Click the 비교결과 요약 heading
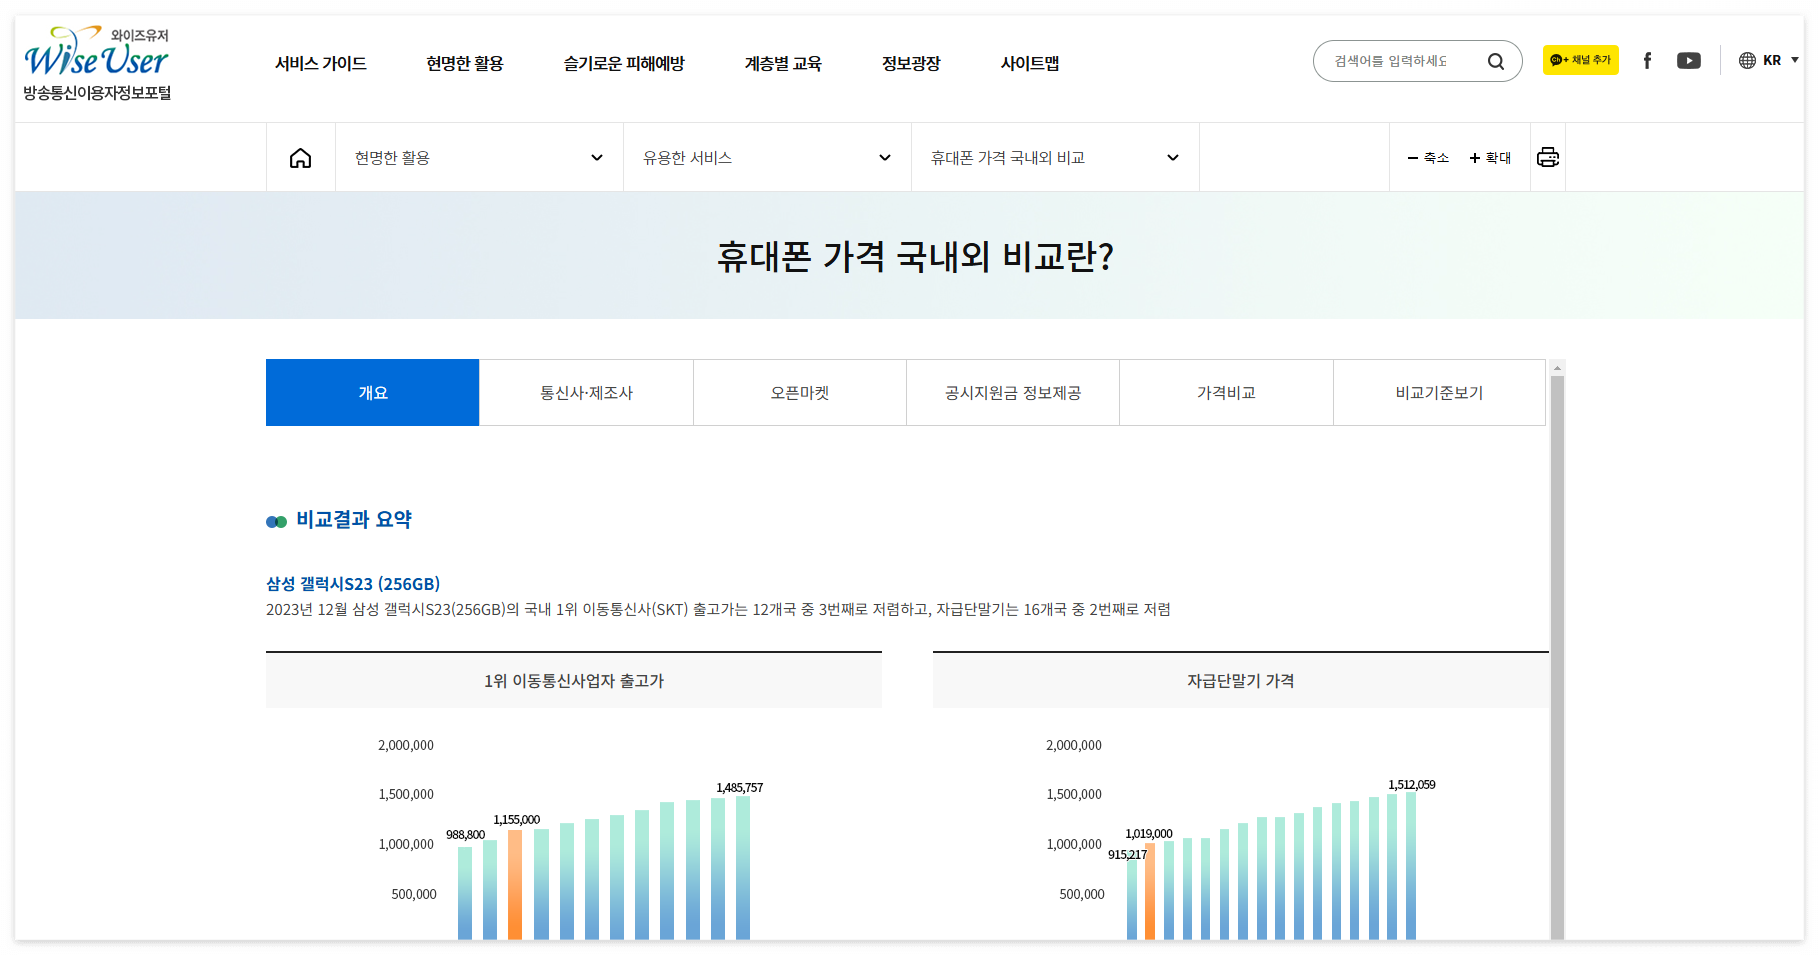This screenshot has height=955, width=1819. click(x=354, y=520)
